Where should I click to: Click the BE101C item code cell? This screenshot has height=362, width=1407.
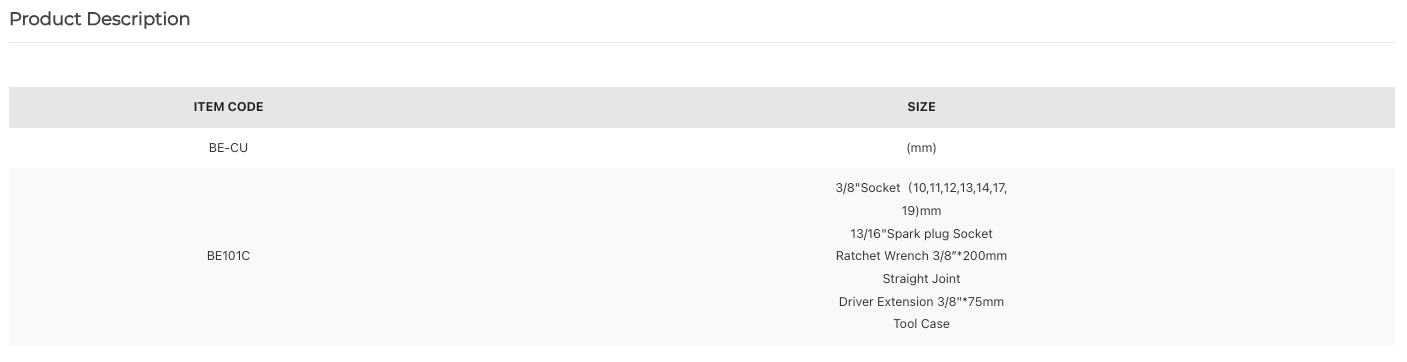pos(229,256)
